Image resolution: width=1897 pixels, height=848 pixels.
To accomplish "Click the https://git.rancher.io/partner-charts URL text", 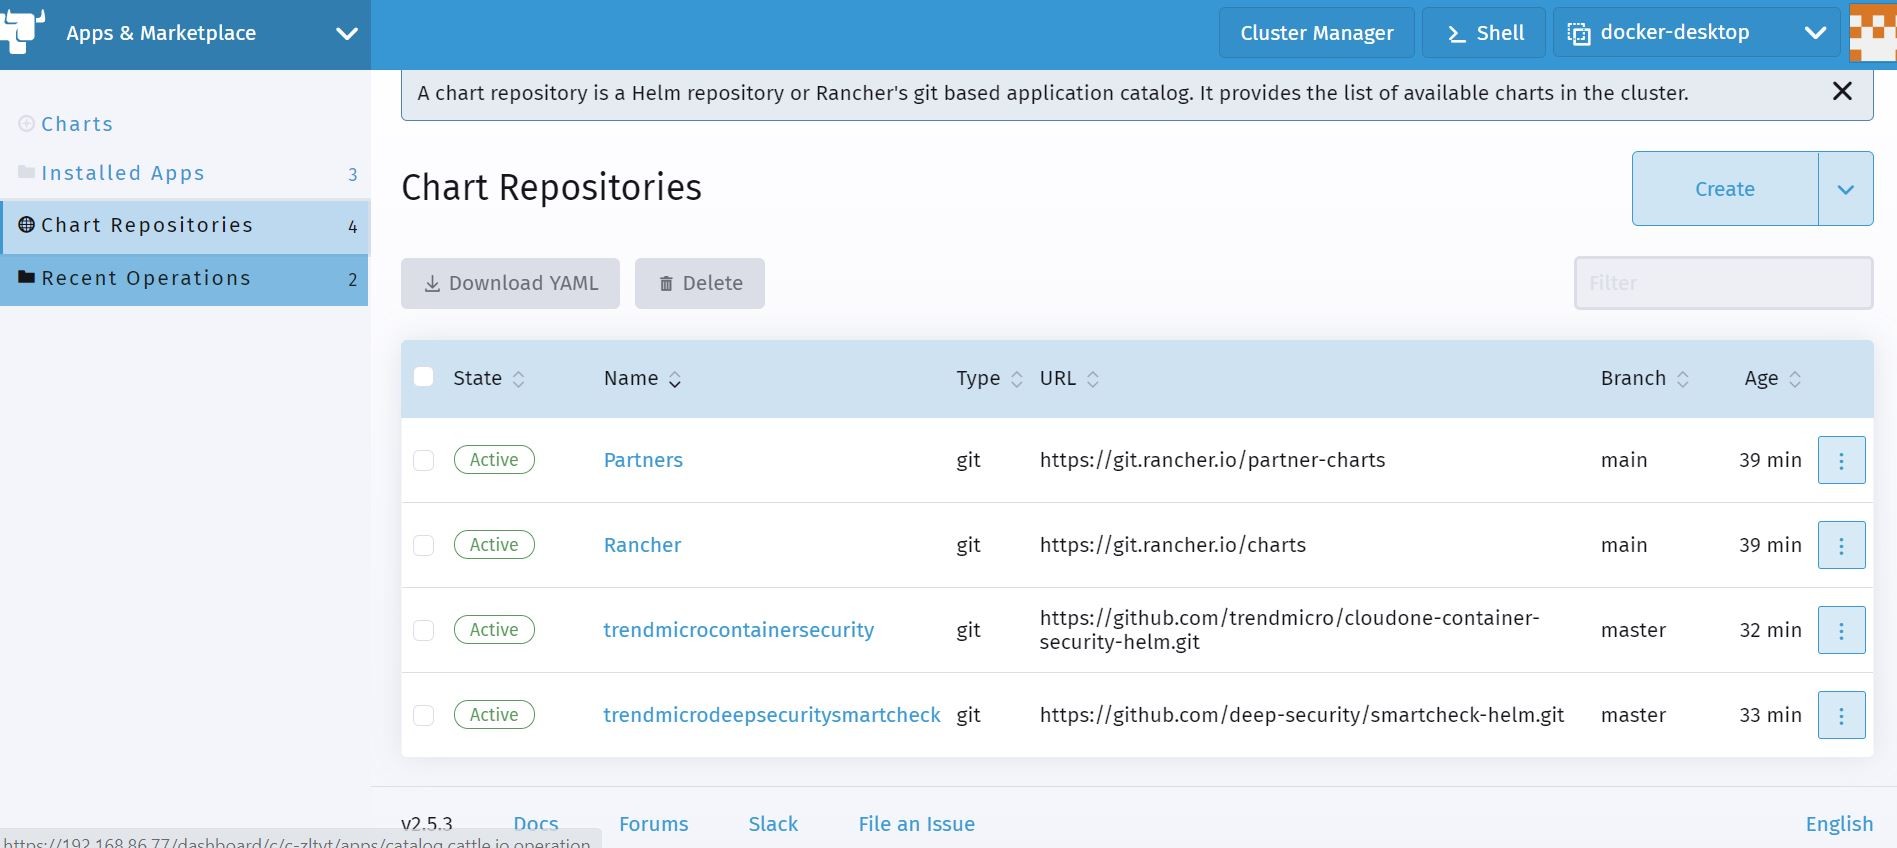I will coord(1213,460).
